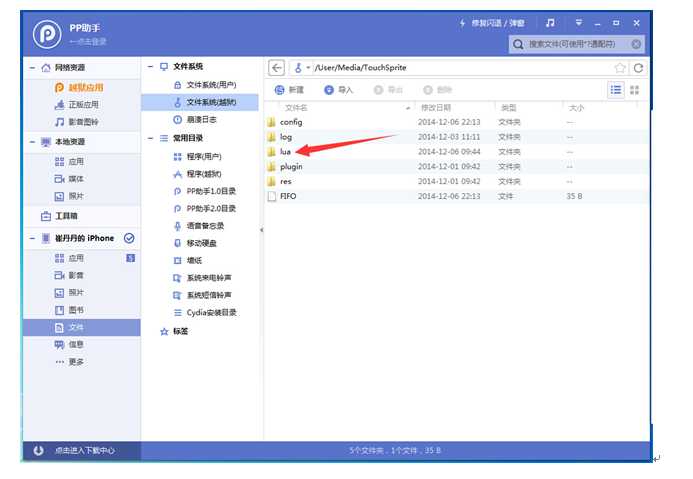Open 墙纸 wallpaper directory
Image resolution: width=693 pixels, height=479 pixels.
pyautogui.click(x=188, y=261)
